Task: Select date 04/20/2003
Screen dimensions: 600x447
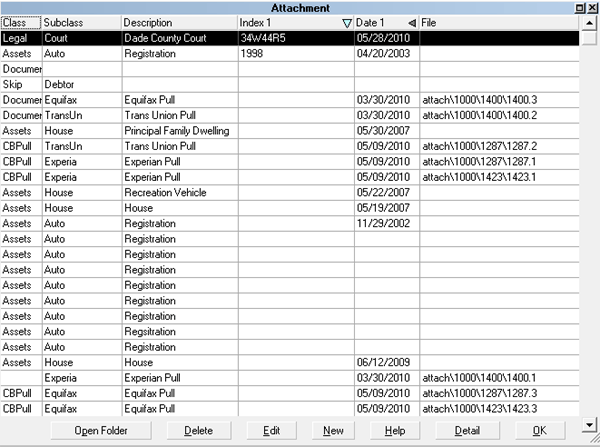Action: (387, 54)
